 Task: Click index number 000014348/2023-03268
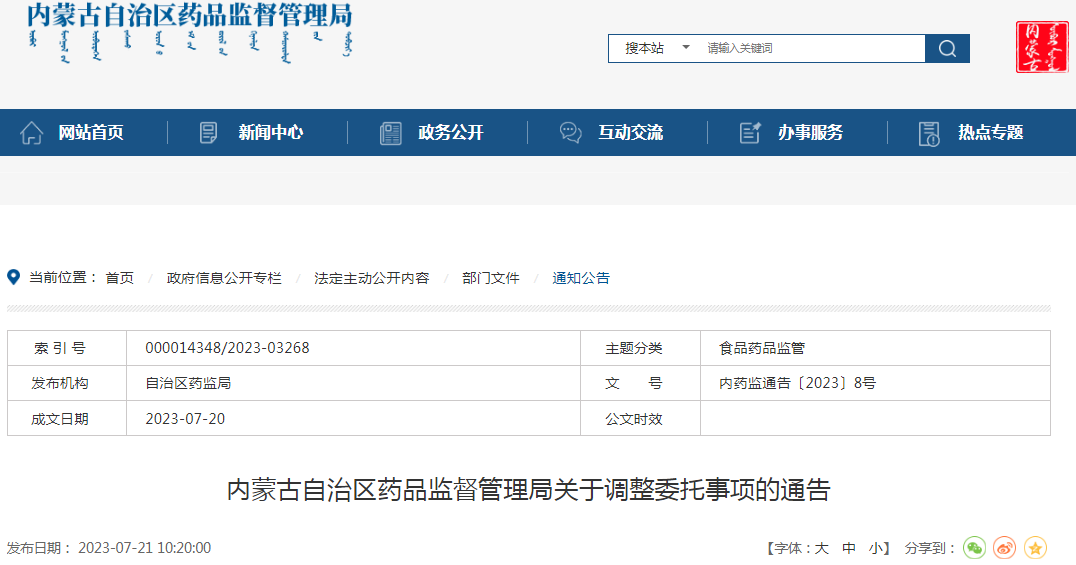pyautogui.click(x=227, y=348)
